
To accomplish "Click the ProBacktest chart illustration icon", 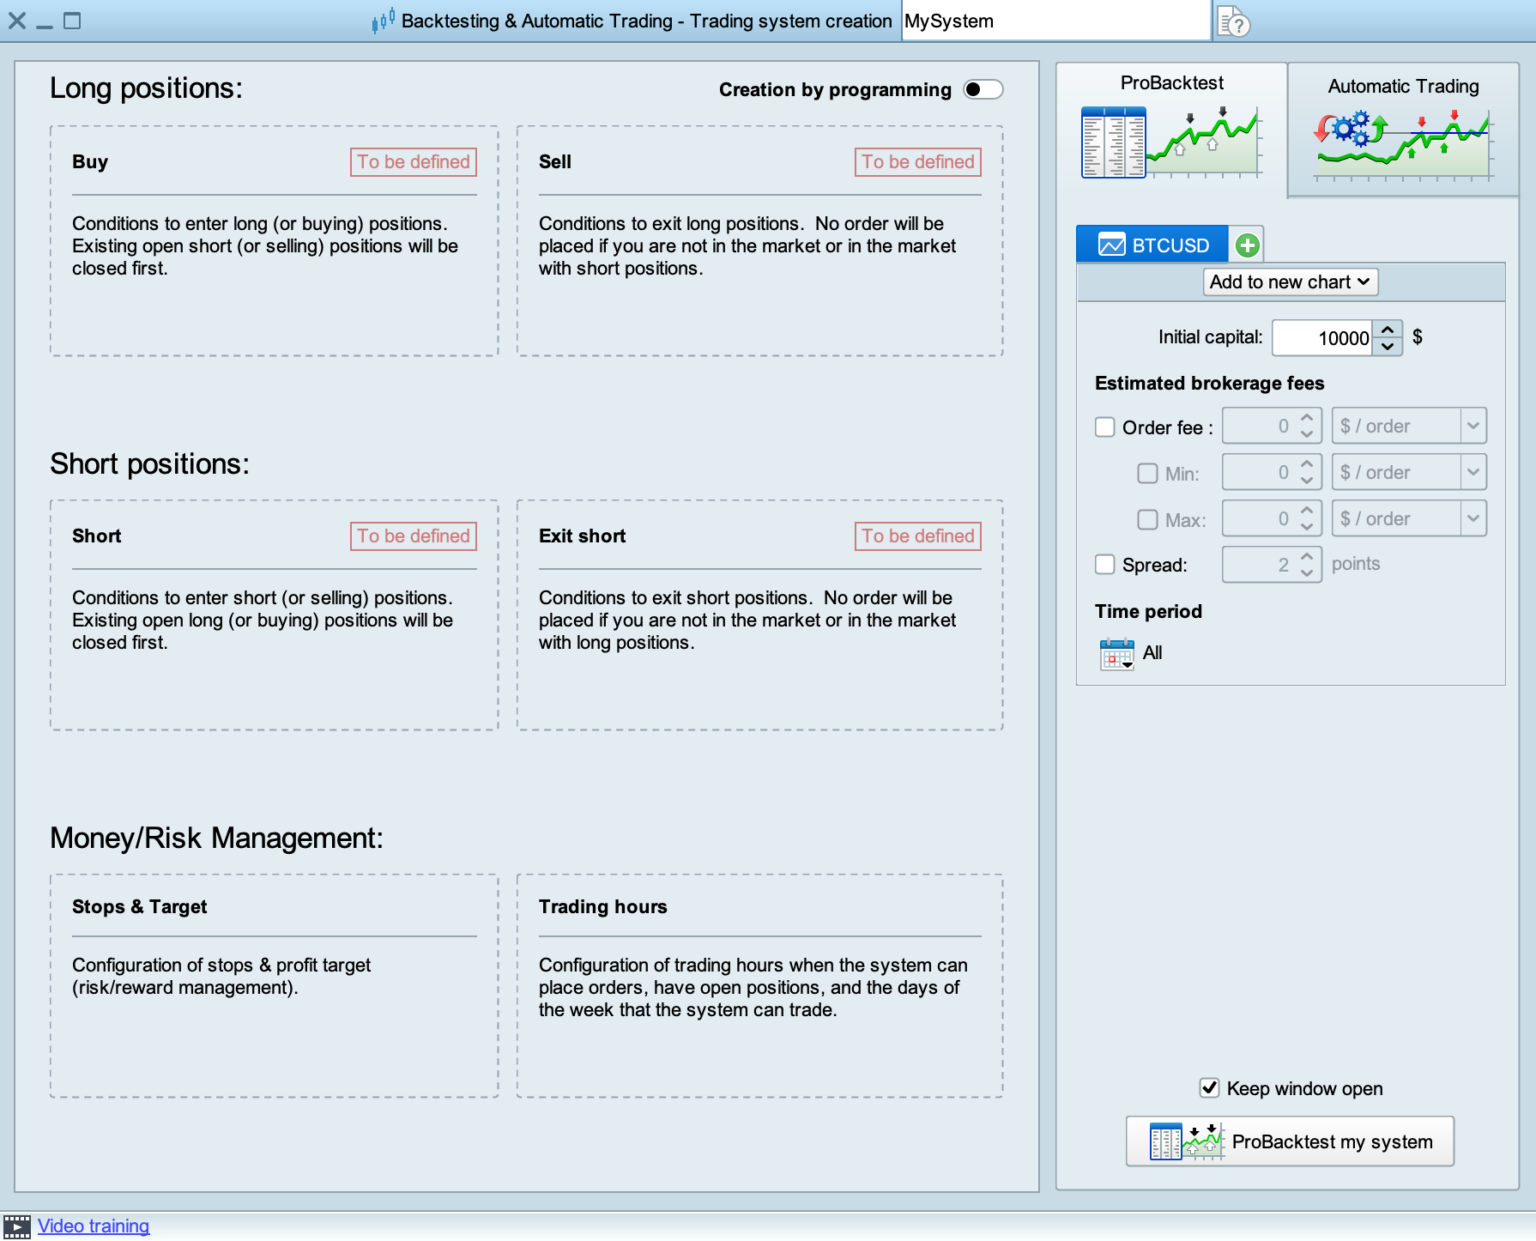I will click(1171, 142).
